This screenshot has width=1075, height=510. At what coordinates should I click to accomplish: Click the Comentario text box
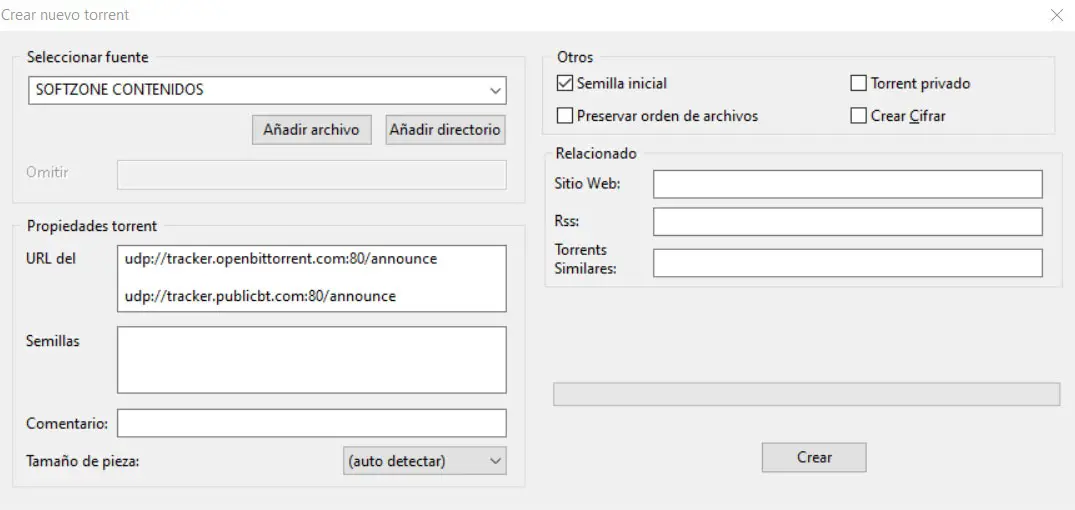(311, 423)
